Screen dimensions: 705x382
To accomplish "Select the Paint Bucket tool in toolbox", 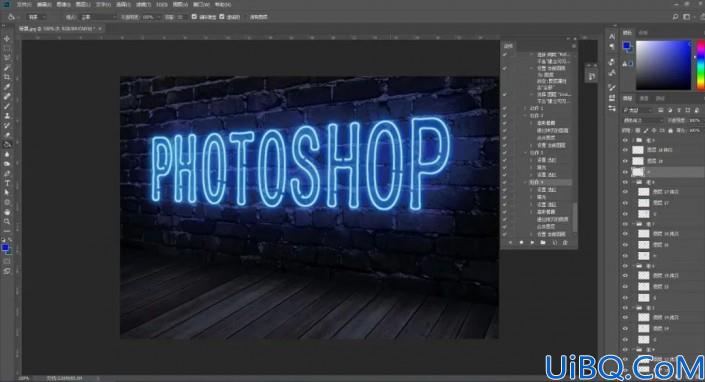I will [x=7, y=145].
